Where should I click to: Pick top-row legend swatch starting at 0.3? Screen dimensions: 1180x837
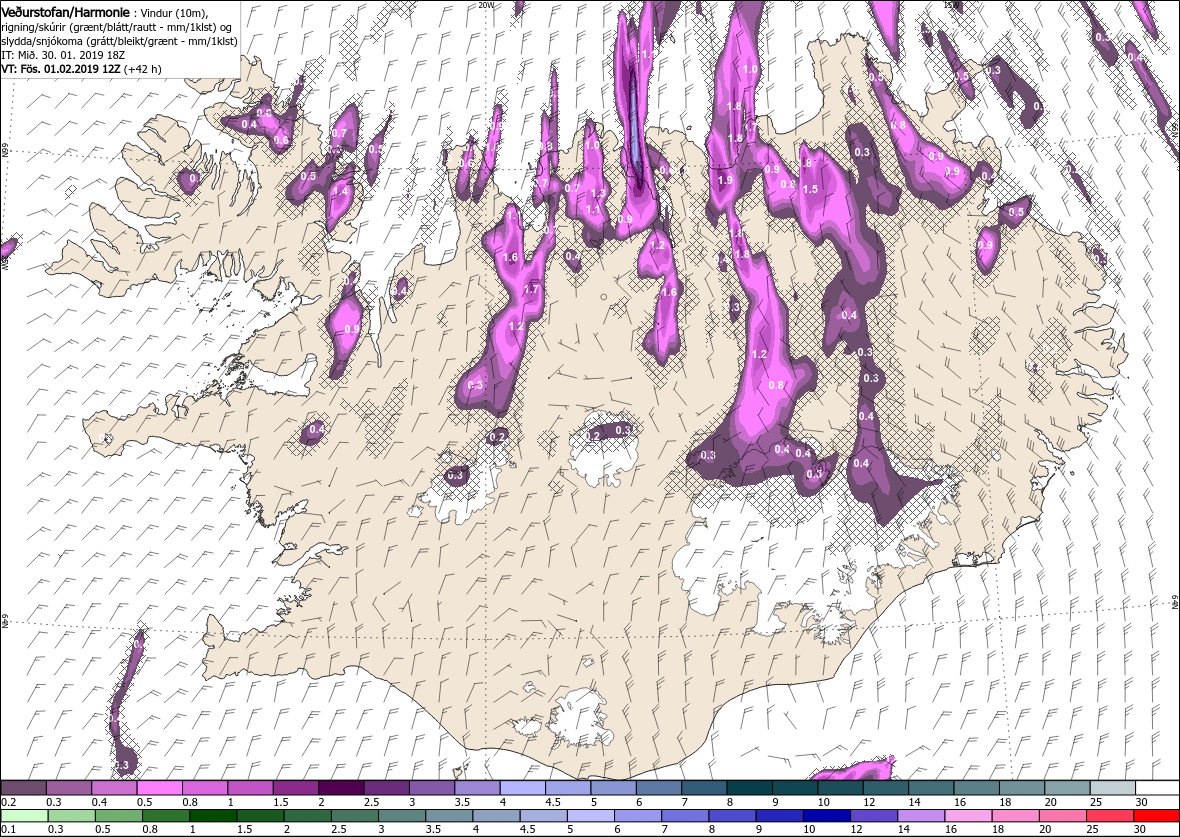coord(68,787)
